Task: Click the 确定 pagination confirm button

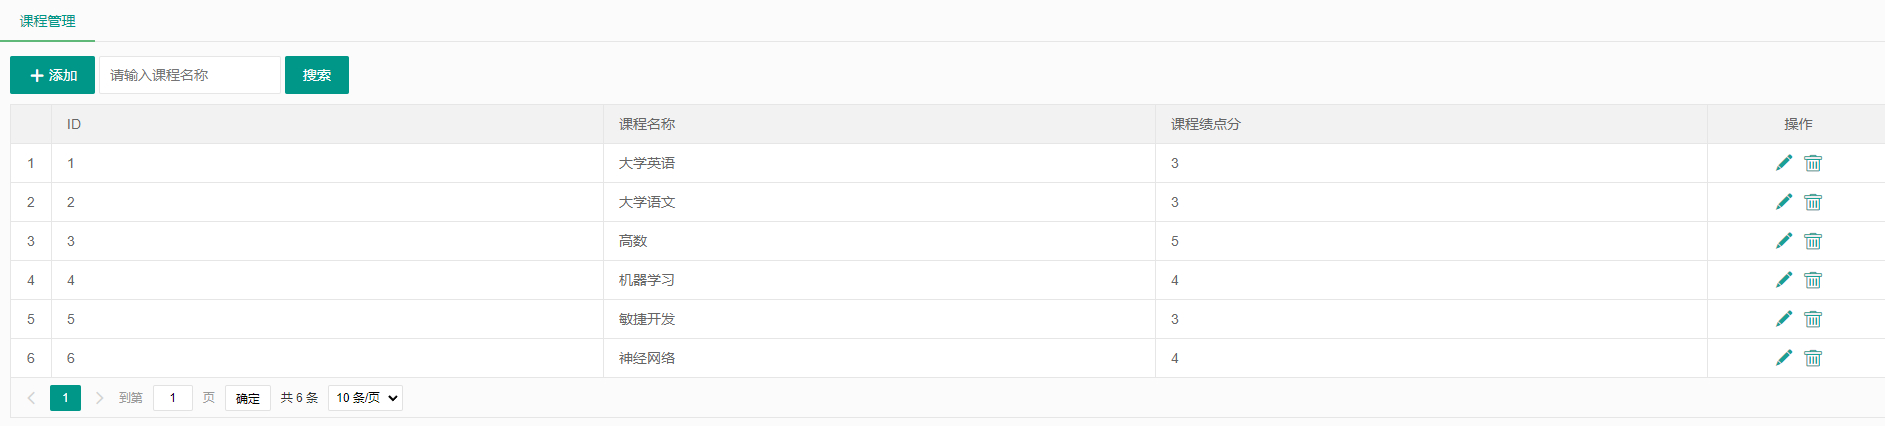Action: click(248, 398)
